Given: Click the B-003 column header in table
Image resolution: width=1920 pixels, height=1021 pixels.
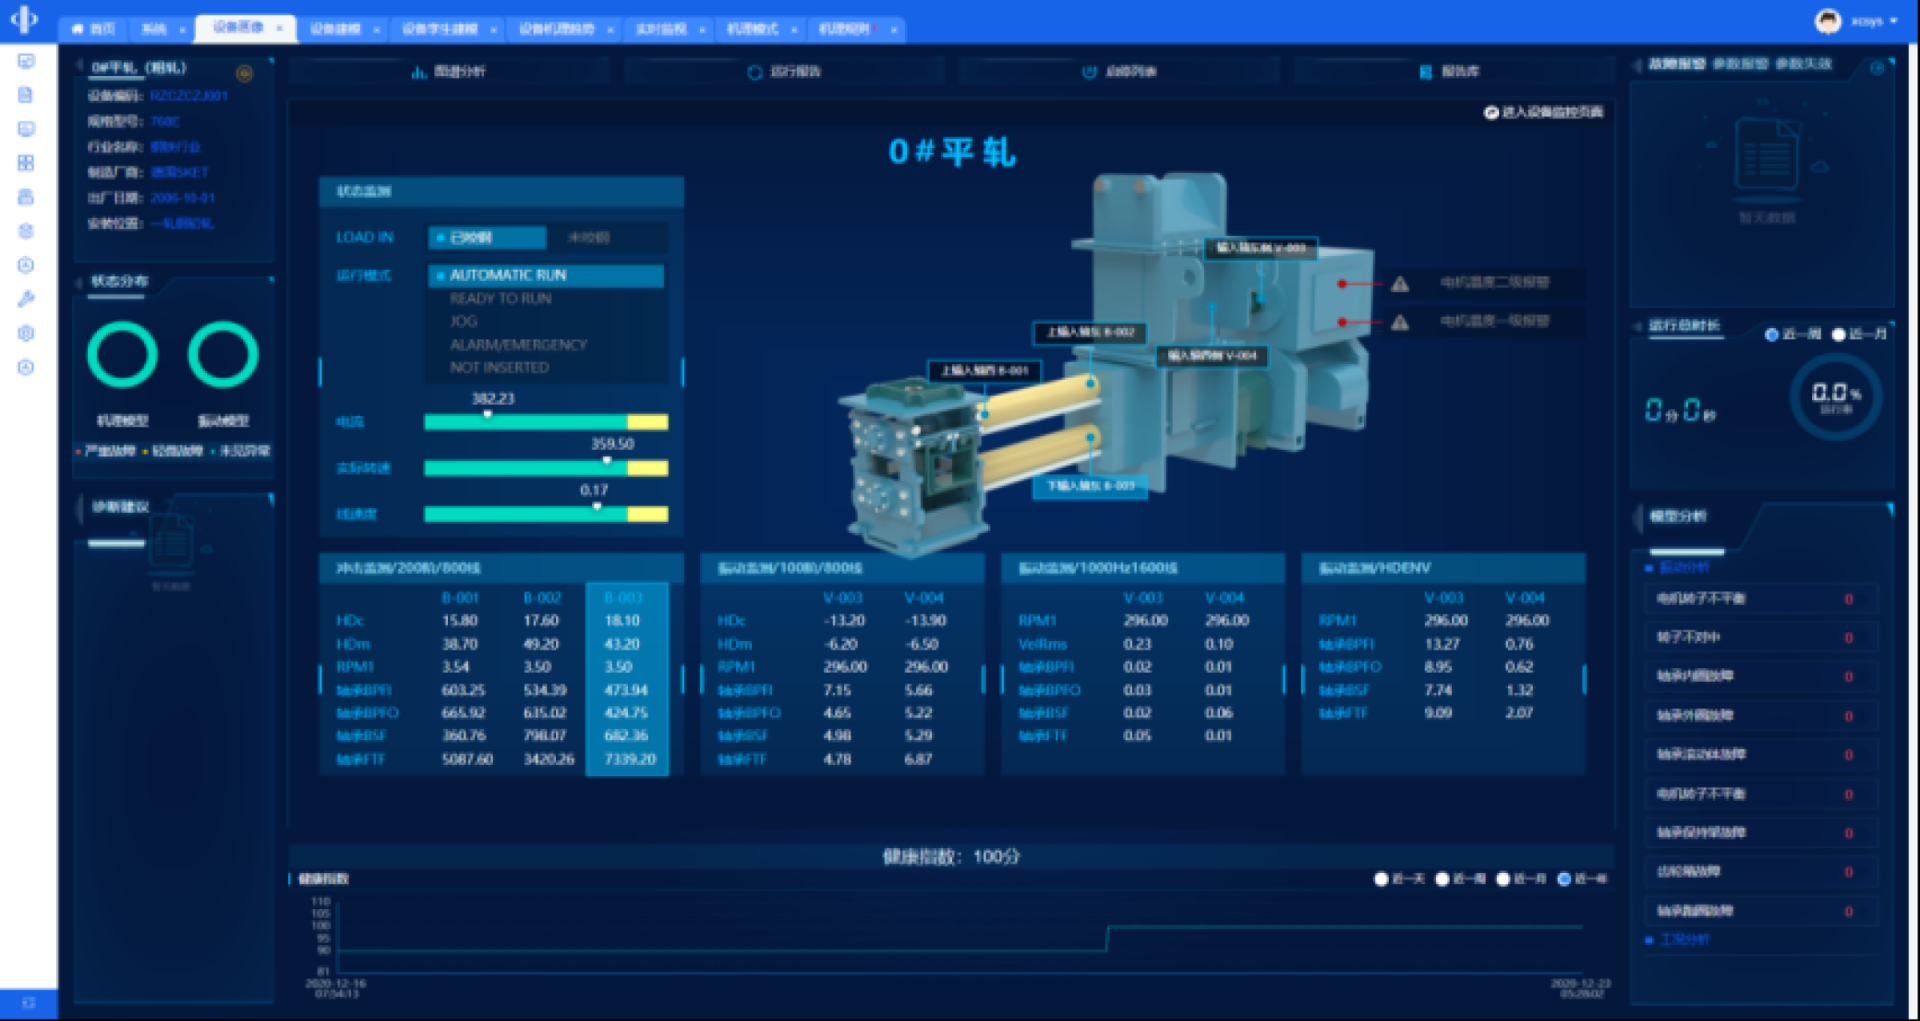Looking at the screenshot, I should [x=623, y=598].
